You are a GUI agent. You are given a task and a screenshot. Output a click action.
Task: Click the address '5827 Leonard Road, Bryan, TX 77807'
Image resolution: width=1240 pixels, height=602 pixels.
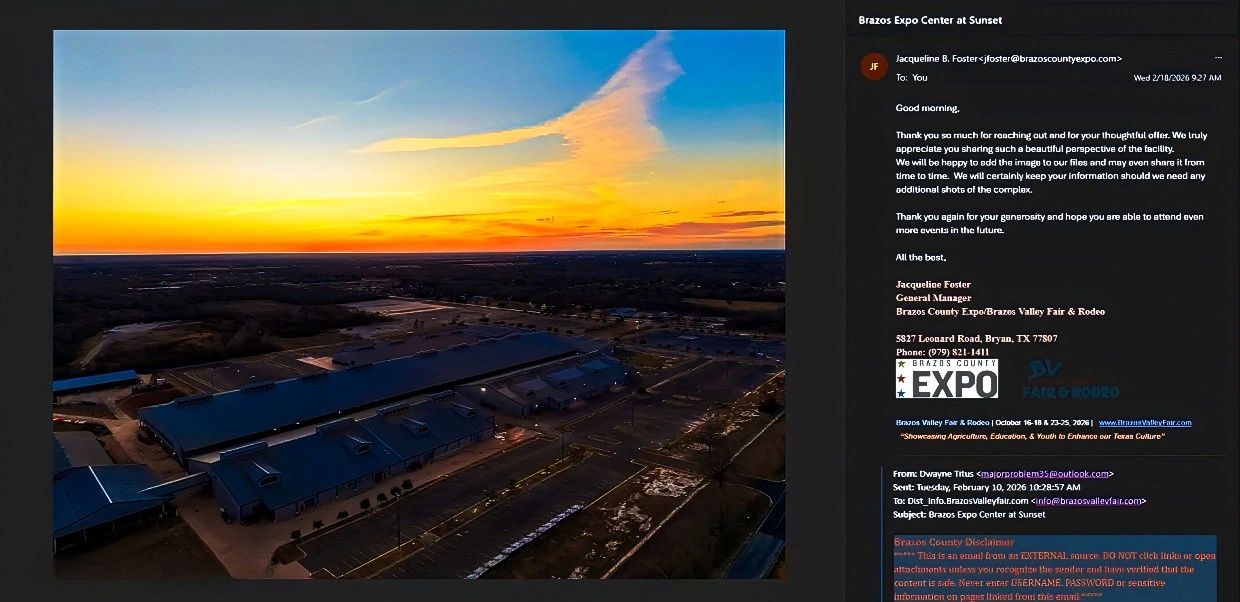[976, 339]
